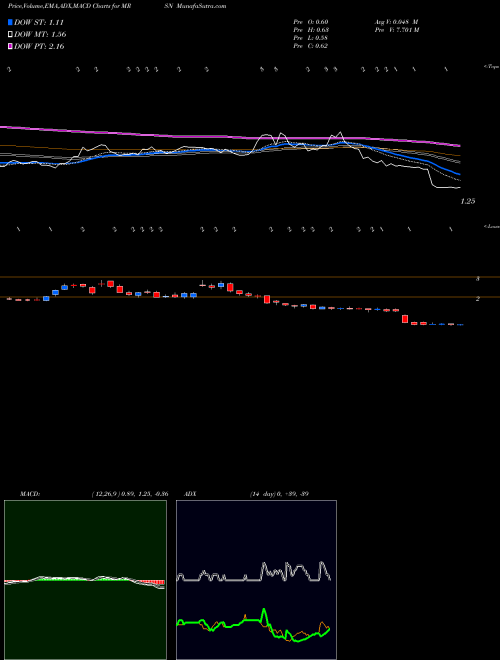The image size is (500, 660).
Task: Select the 'DOW ST: 1.11' legend text
Action: (x=39, y=22)
